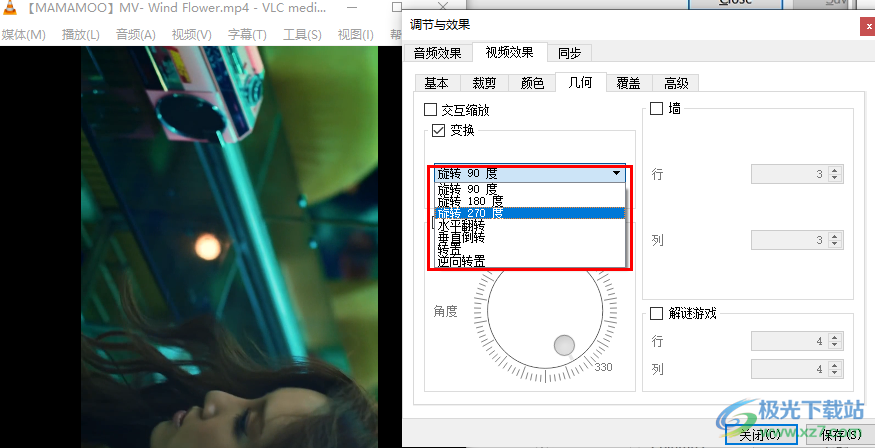Image resolution: width=875 pixels, height=448 pixels.
Task: Open the 基本 sub-tab
Action: tap(436, 83)
